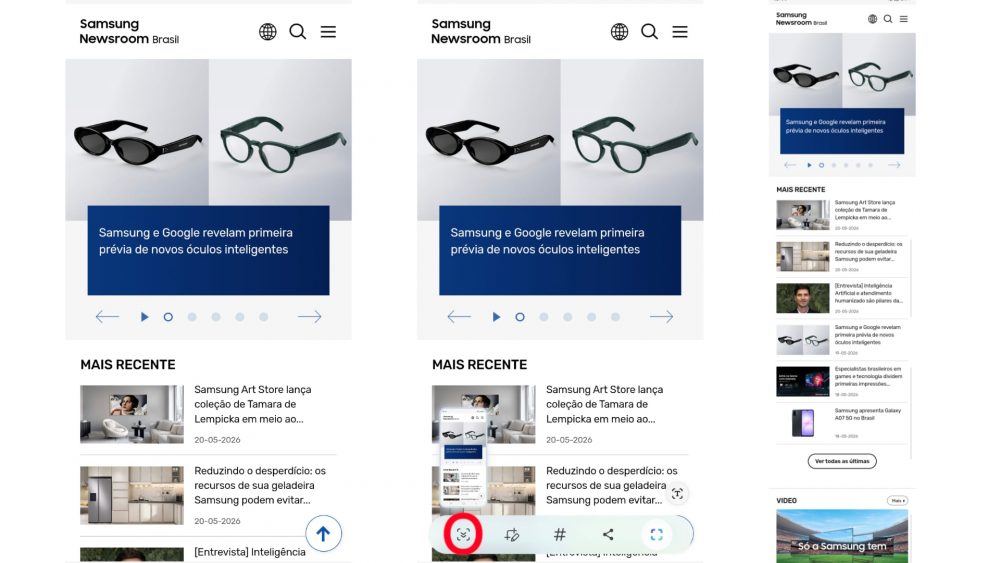This screenshot has height=563, width=1000.
Task: Open Samsung apresenta Galaxy A07 5G article
Action: [x=867, y=414]
